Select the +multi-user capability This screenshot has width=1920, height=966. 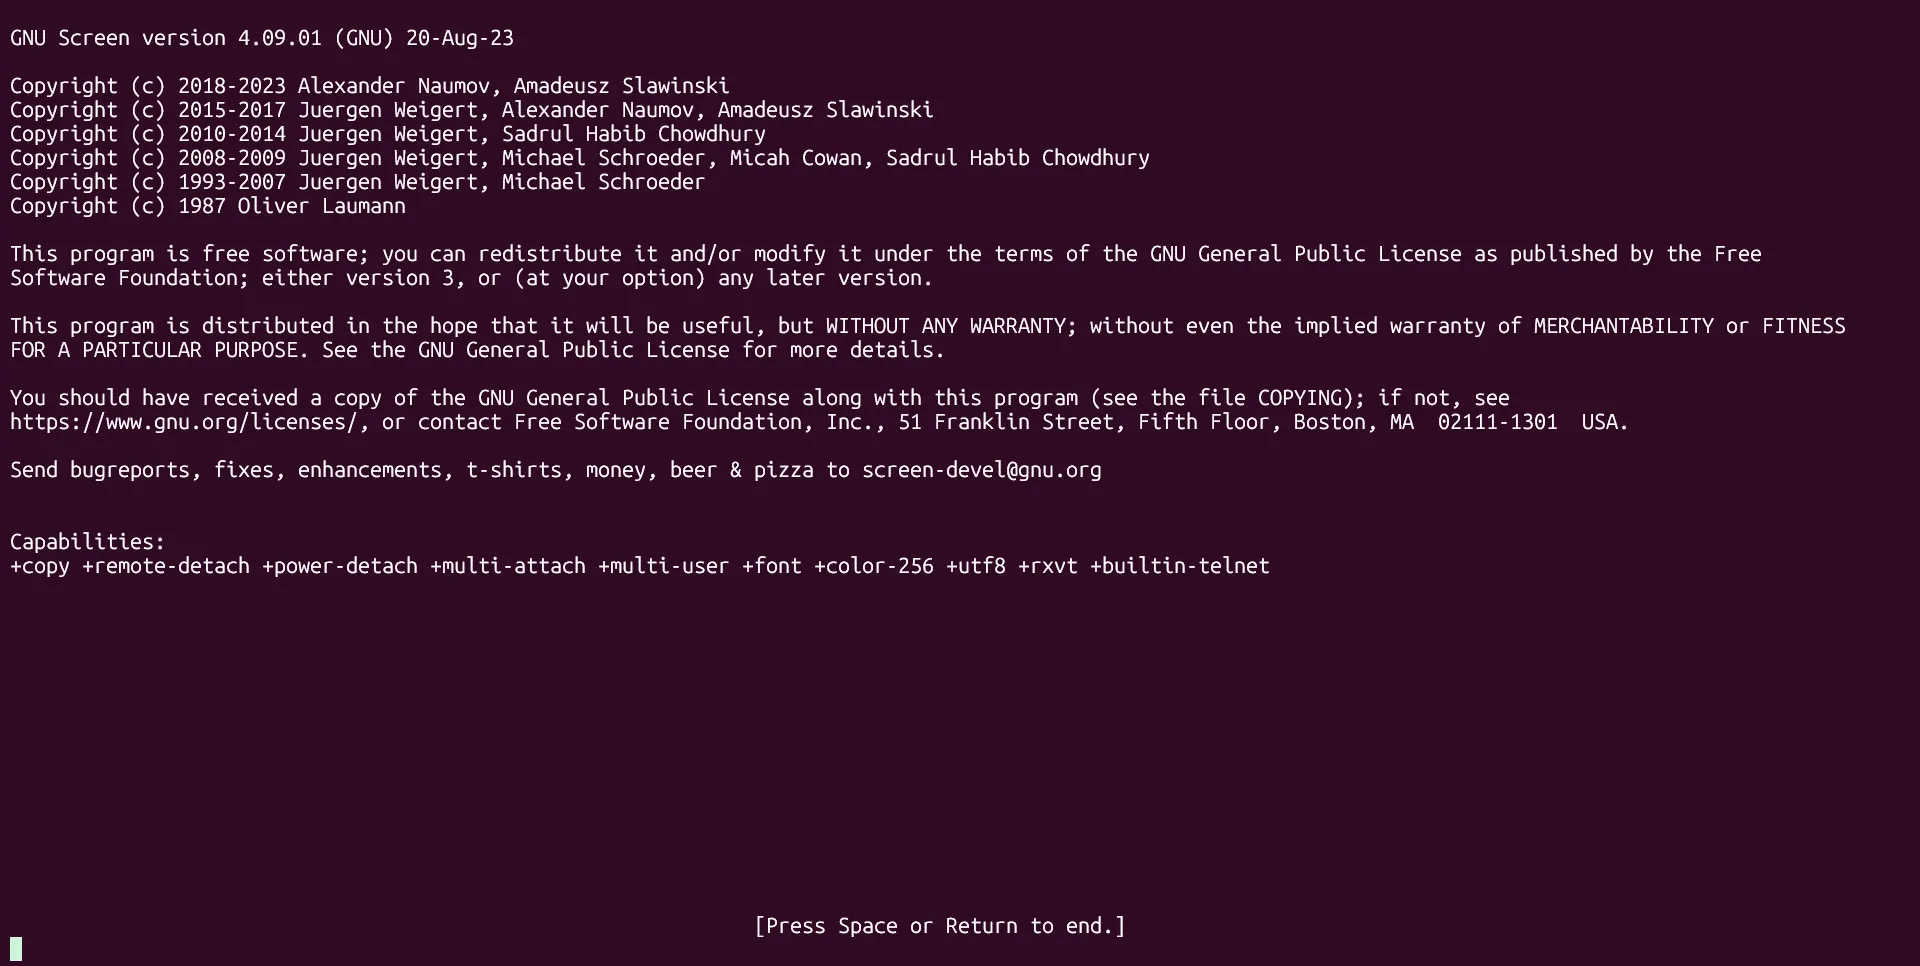(664, 566)
